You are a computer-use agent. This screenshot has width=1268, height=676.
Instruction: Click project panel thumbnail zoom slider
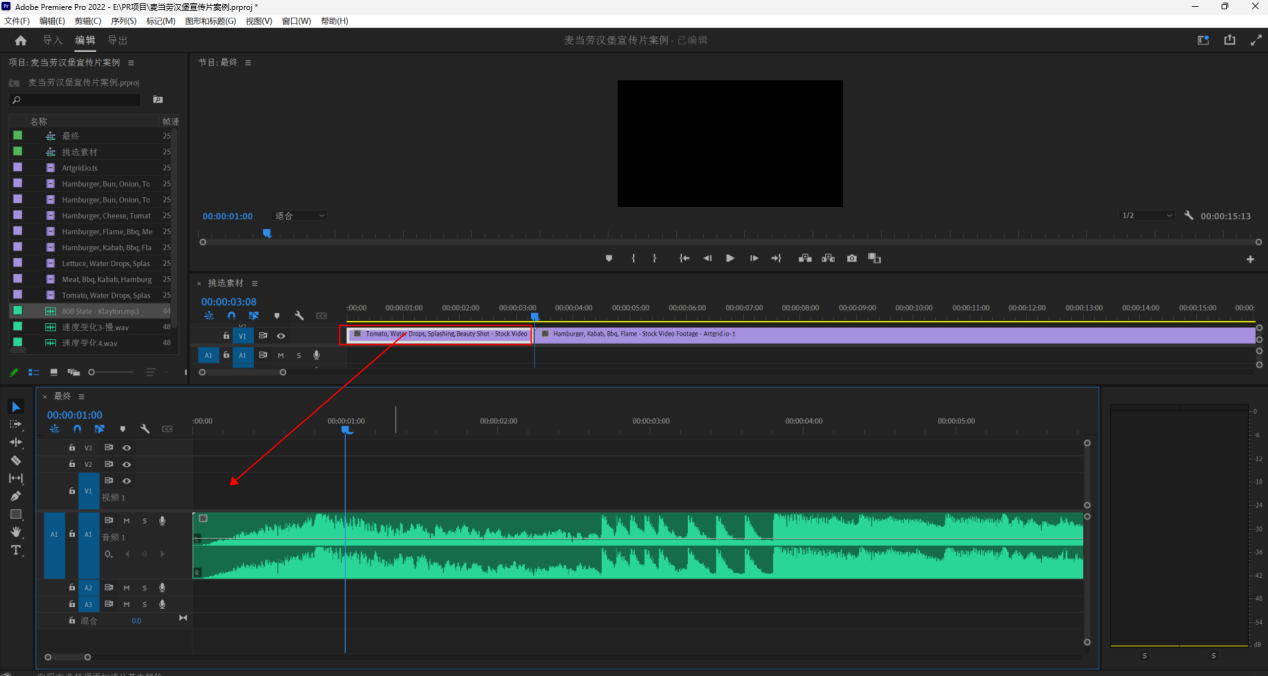tap(112, 372)
